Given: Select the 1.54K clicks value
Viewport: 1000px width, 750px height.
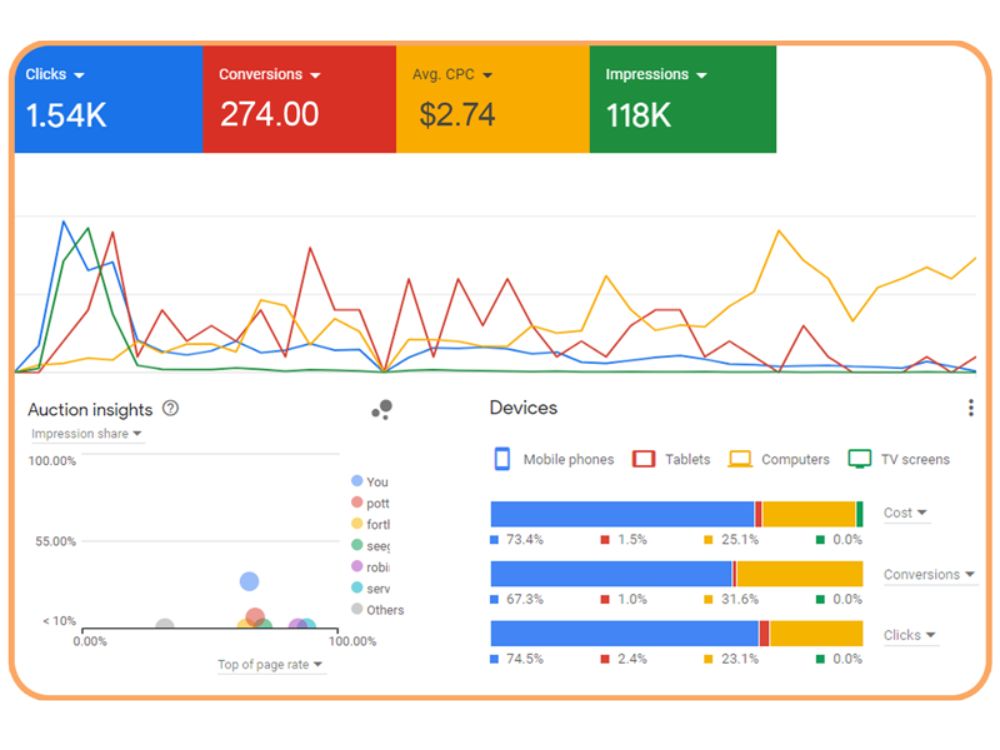Looking at the screenshot, I should click(x=66, y=115).
